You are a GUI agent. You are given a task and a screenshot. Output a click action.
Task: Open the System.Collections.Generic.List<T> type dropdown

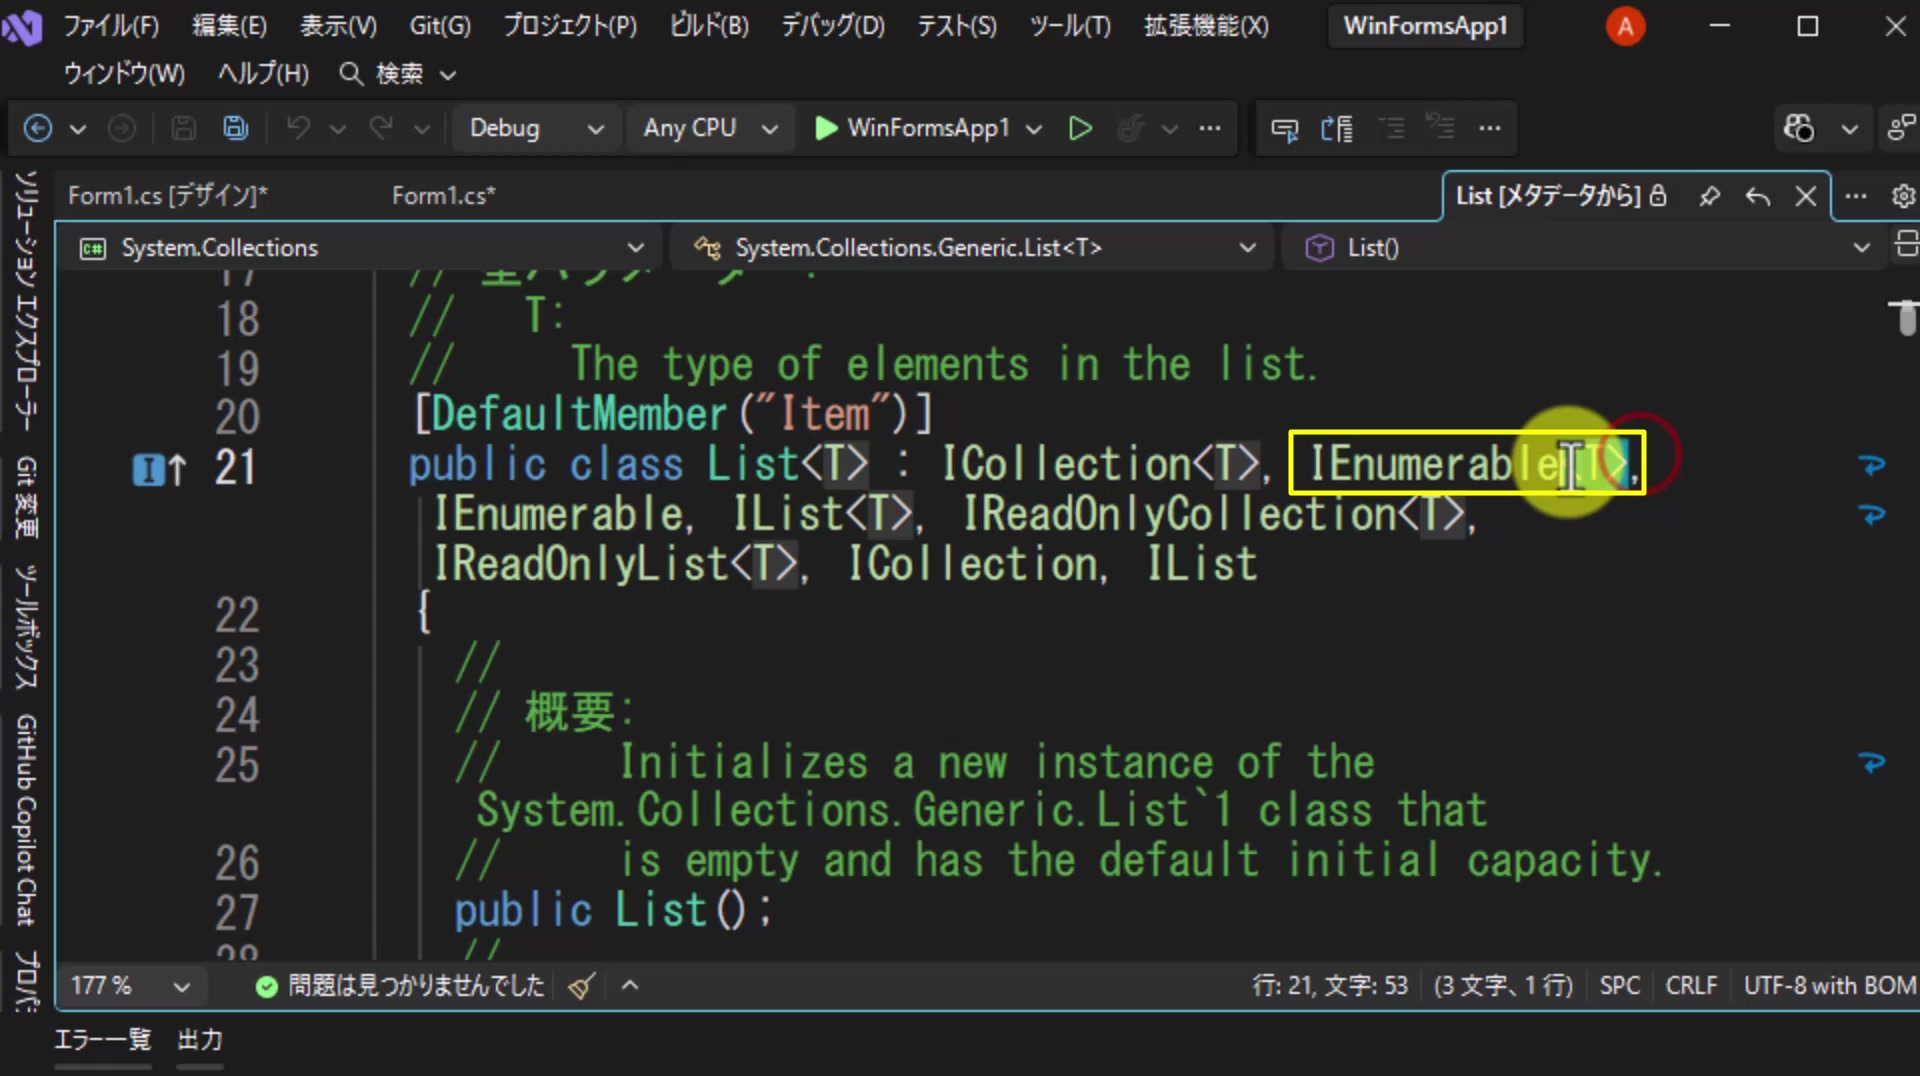[x=971, y=248]
